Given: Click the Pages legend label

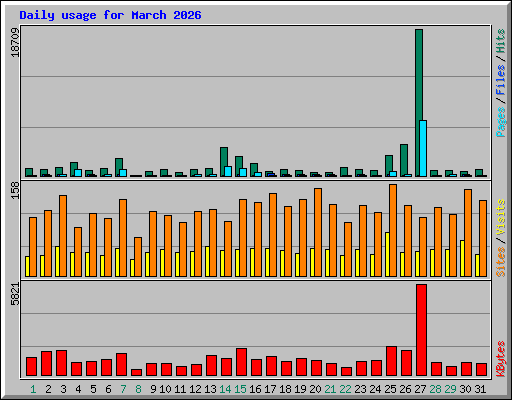Looking at the screenshot, I should (x=500, y=122).
